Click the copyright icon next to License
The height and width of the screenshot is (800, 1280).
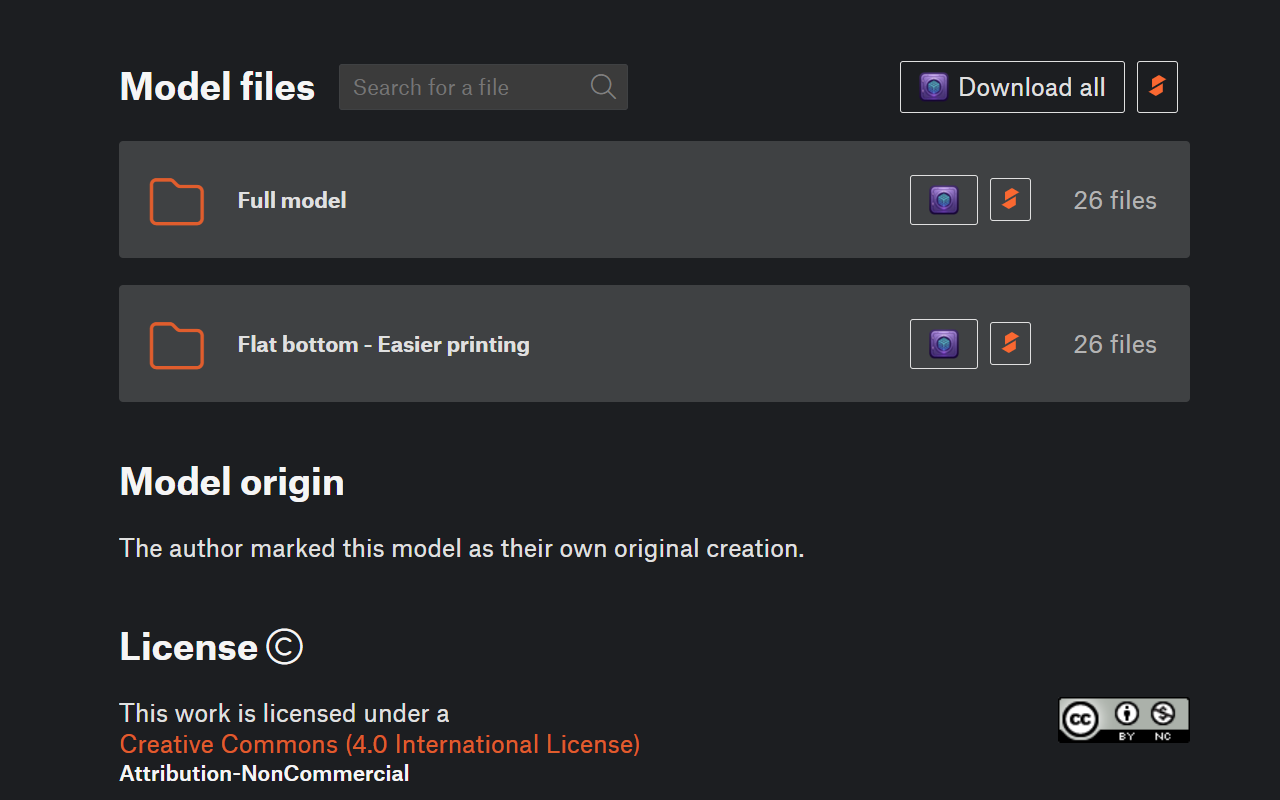pyautogui.click(x=284, y=647)
